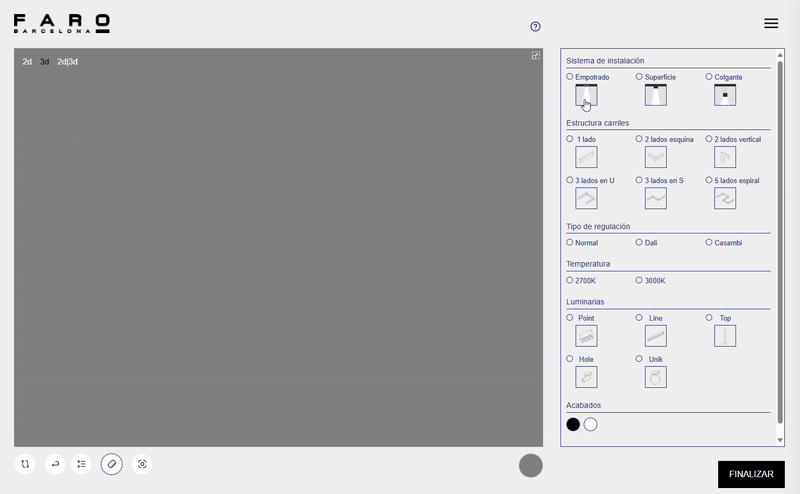Viewport: 800px width, 494px height.
Task: Choose the 3000K temperature radio button
Action: 640,280
